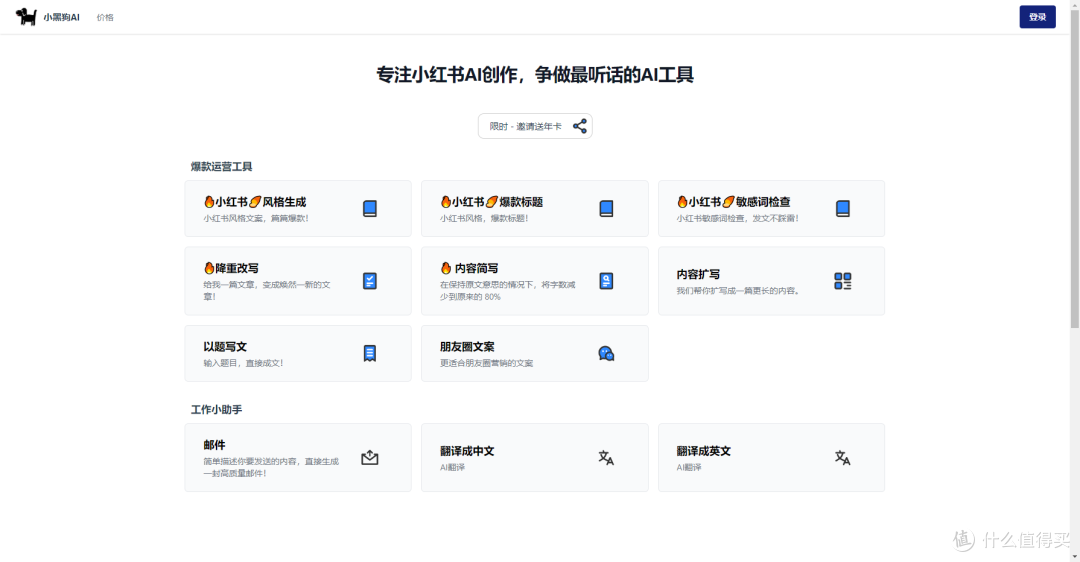Open the 朋友圈文案 tool title
Viewport: 1080px width, 562px height.
pyautogui.click(x=467, y=346)
